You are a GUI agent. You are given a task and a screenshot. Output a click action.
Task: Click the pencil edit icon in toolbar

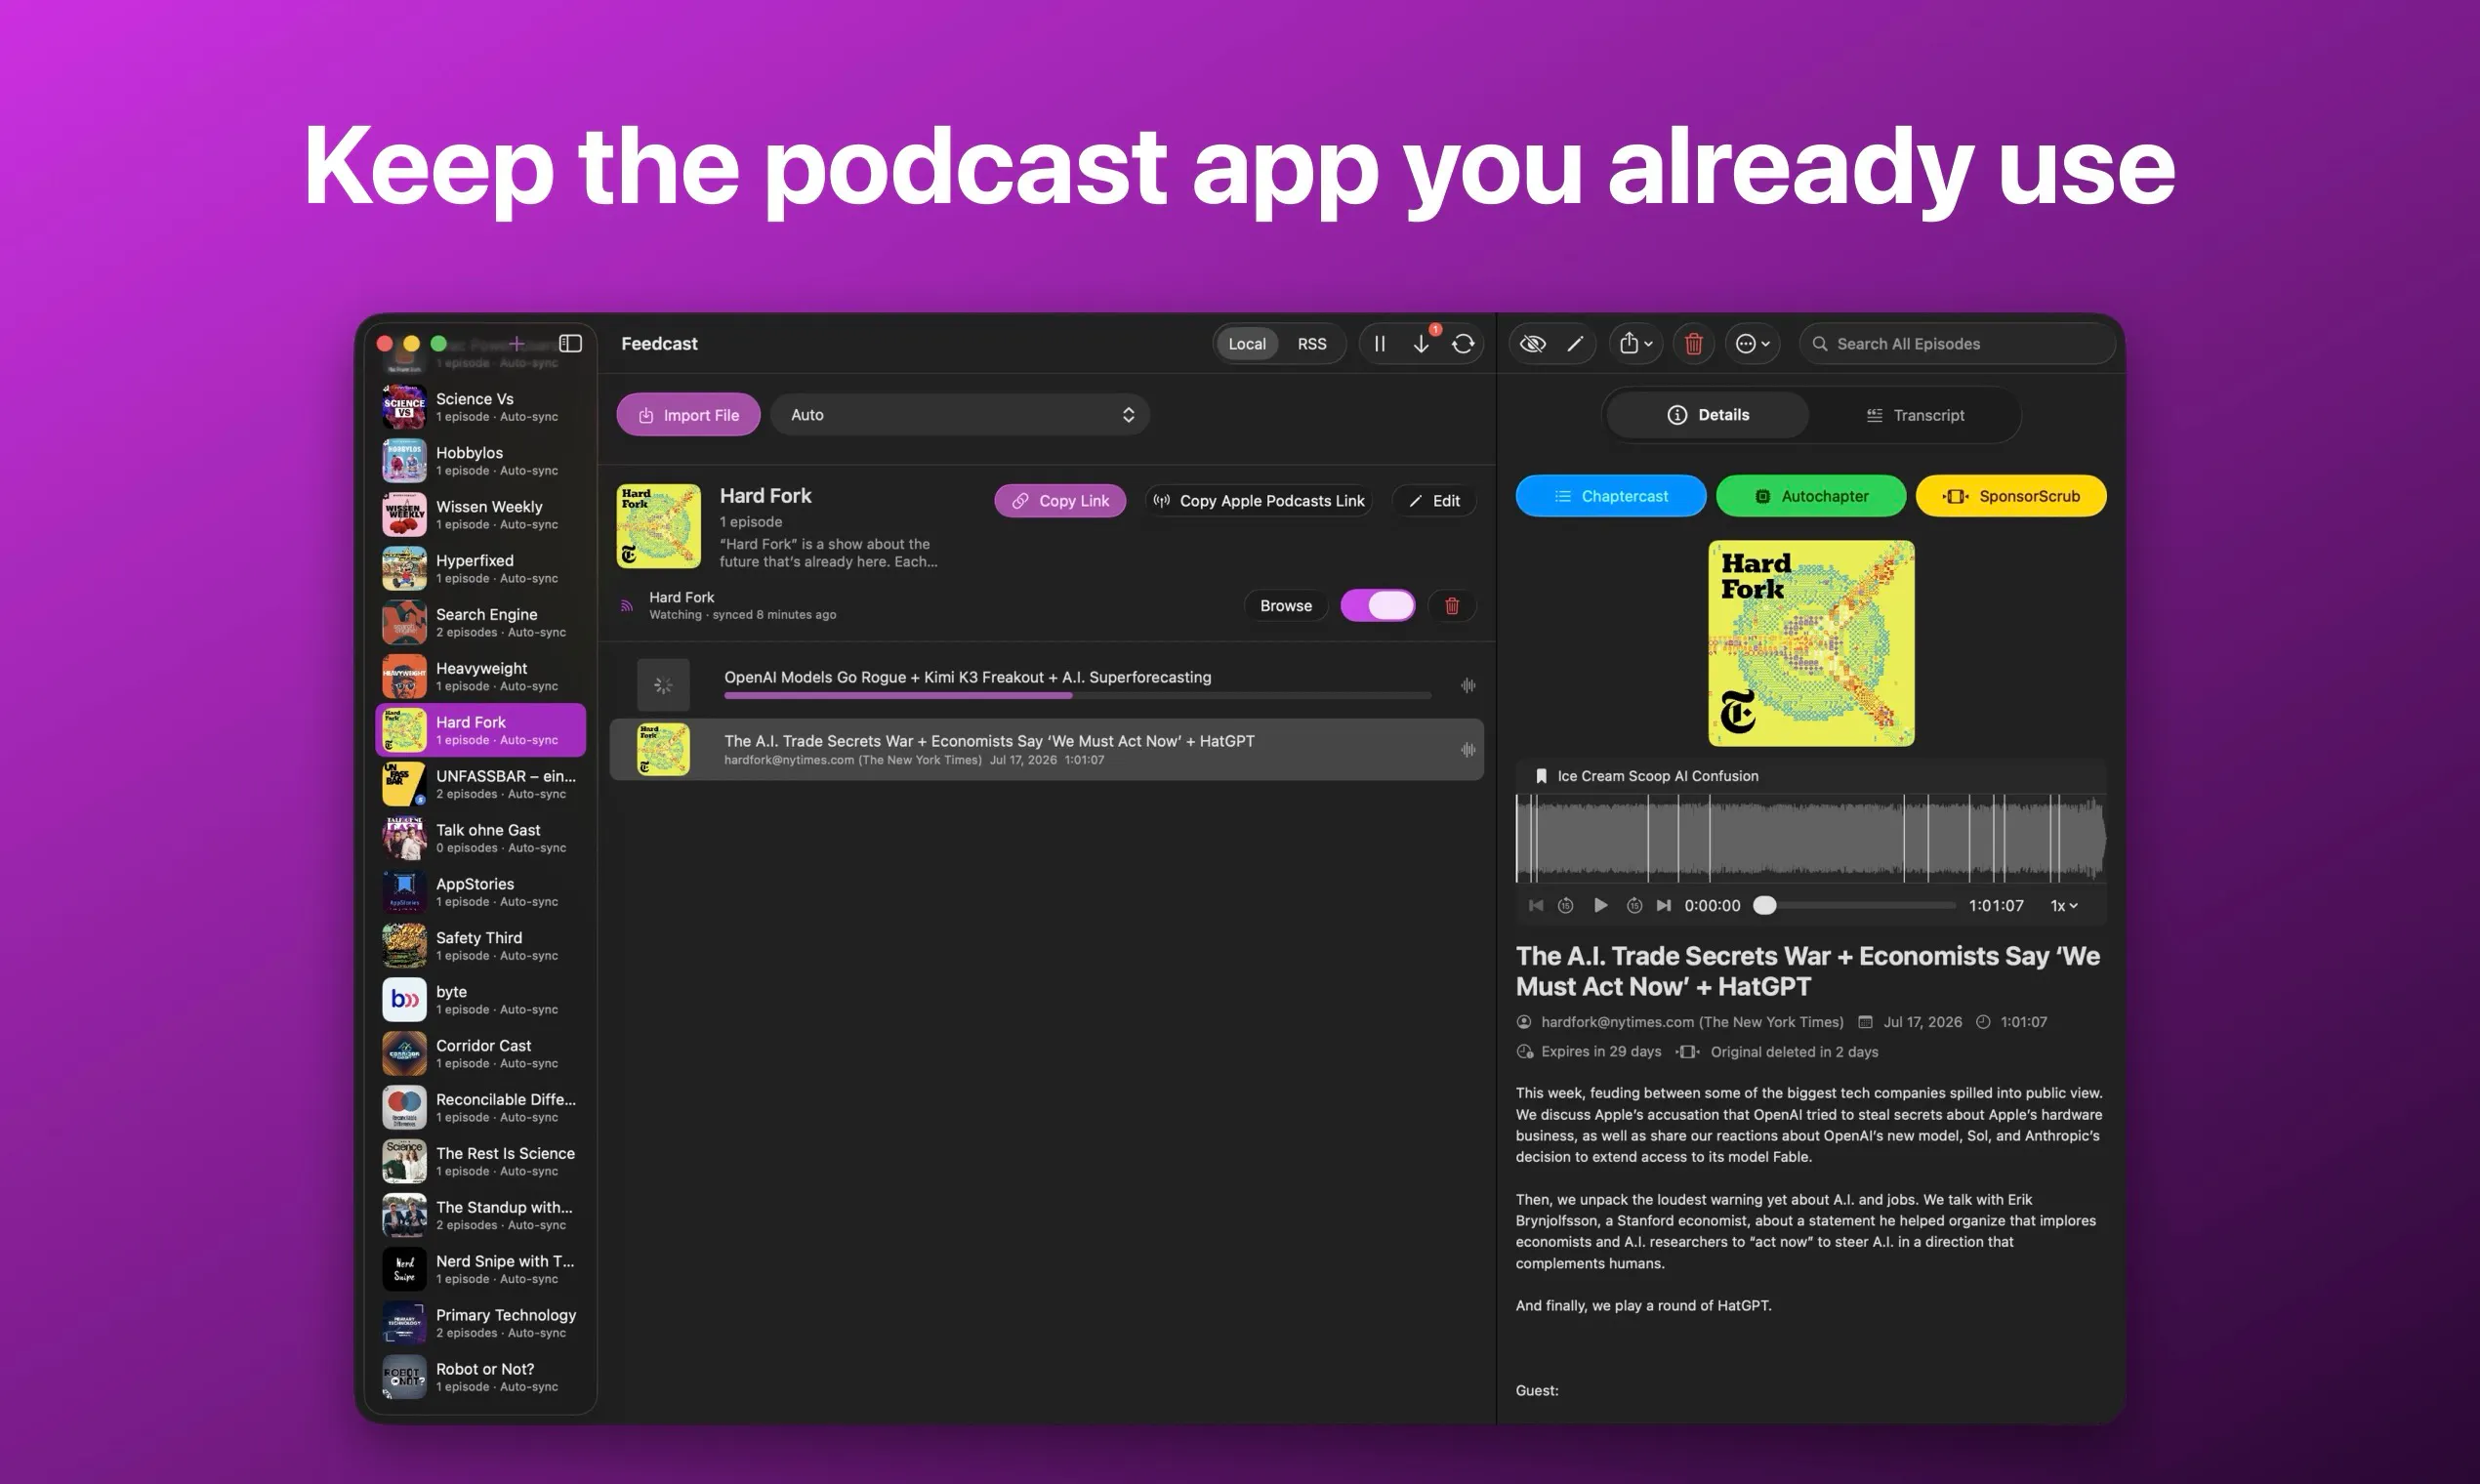coord(1575,343)
